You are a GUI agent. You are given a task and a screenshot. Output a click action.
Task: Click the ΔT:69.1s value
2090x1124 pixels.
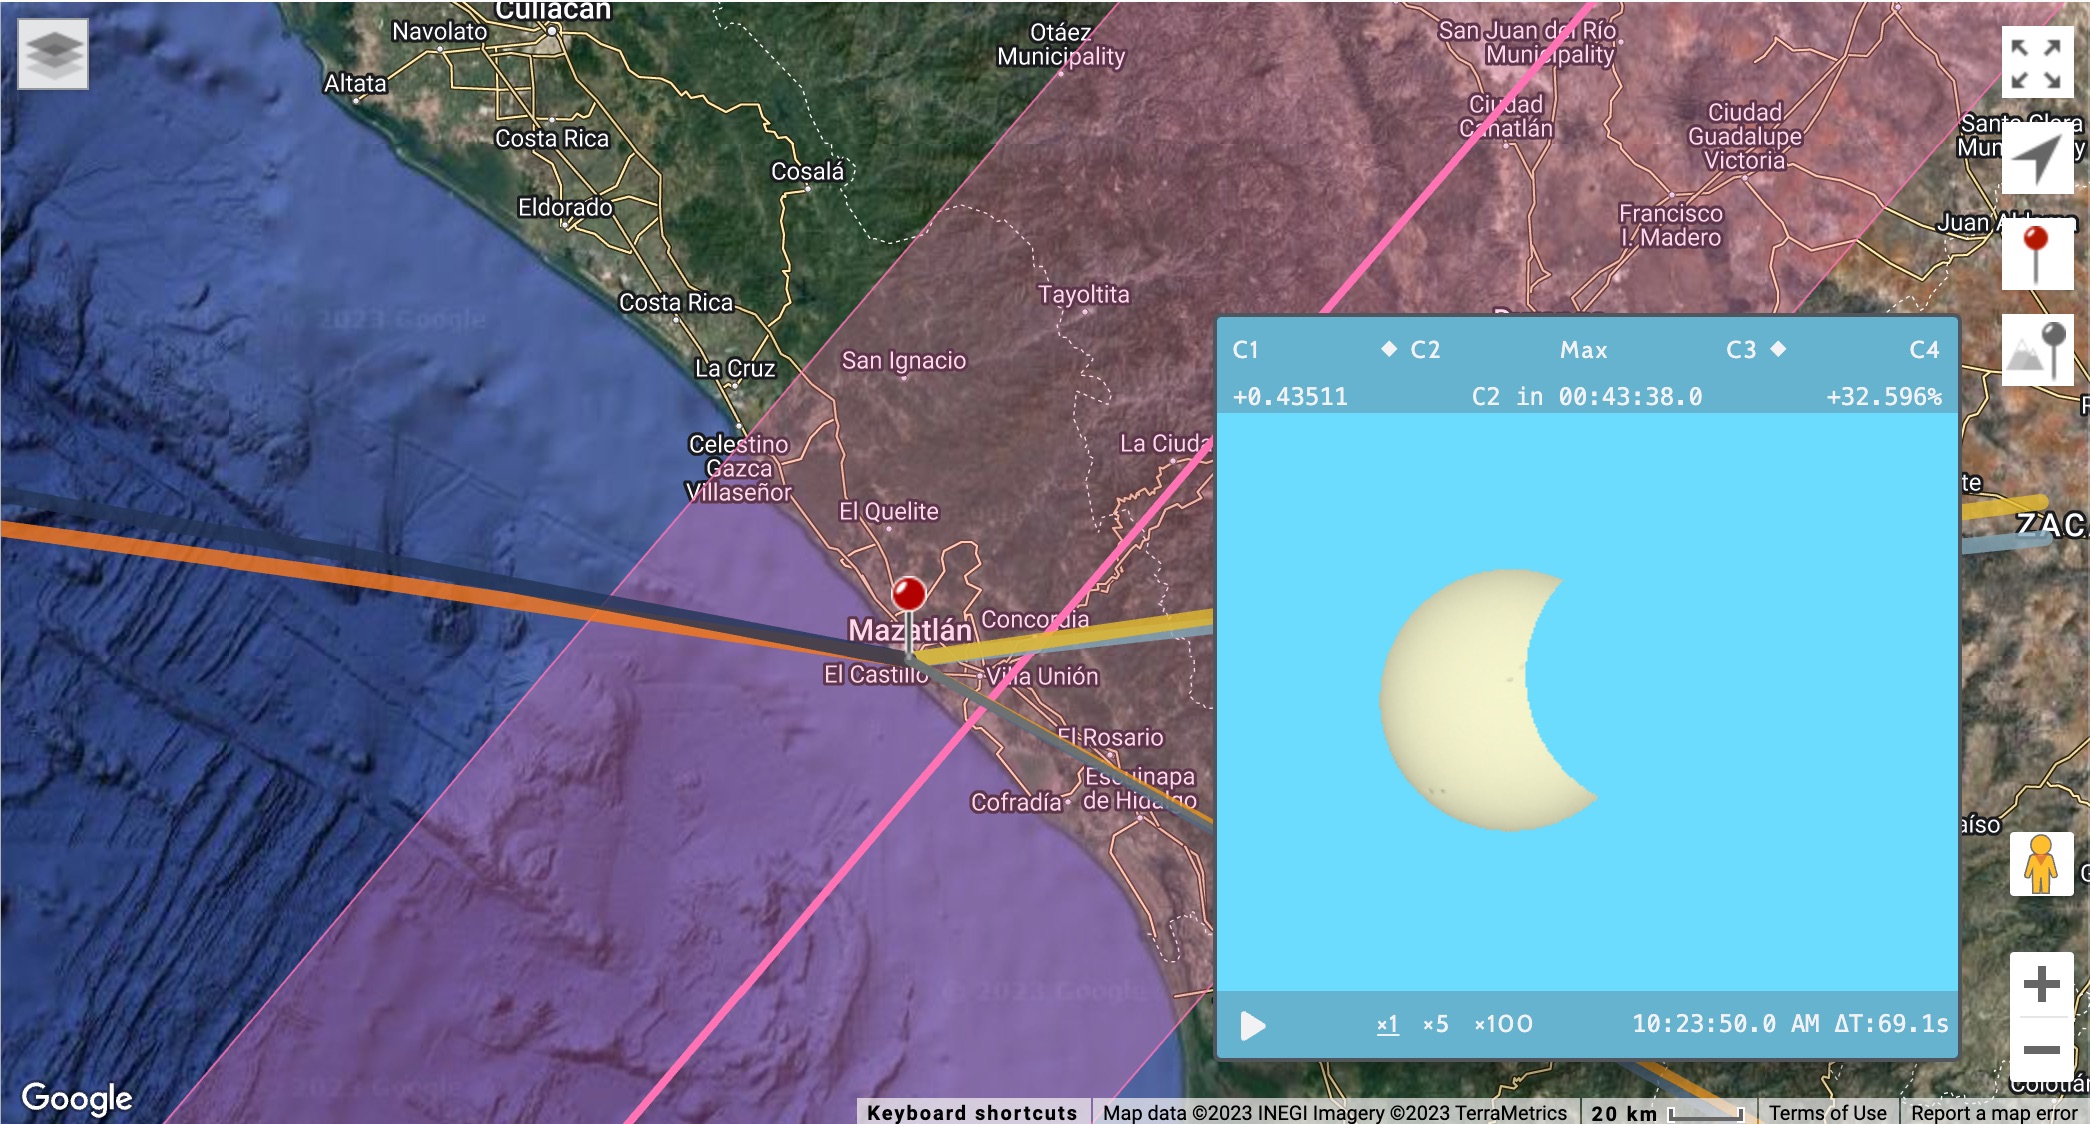[1891, 1024]
